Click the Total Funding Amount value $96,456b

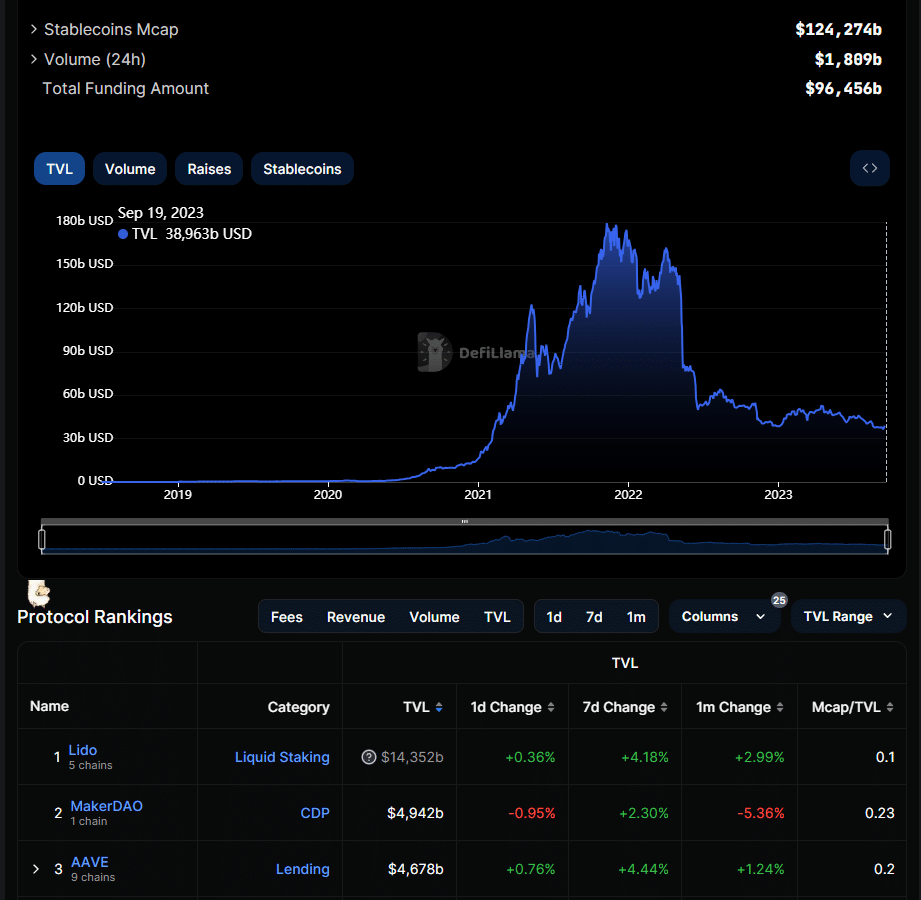(x=843, y=88)
